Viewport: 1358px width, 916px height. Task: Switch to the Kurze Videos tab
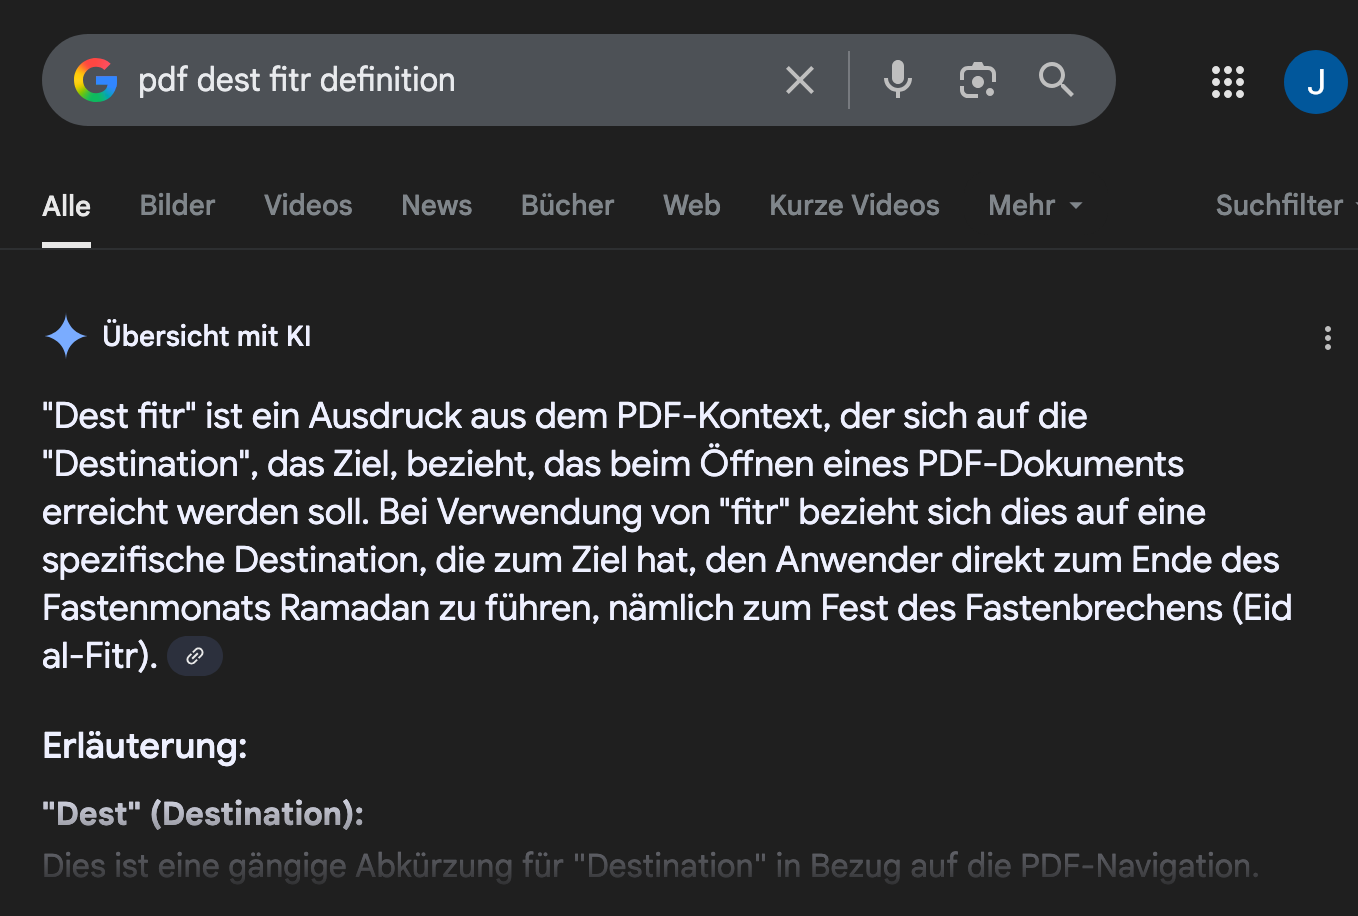[x=854, y=205]
